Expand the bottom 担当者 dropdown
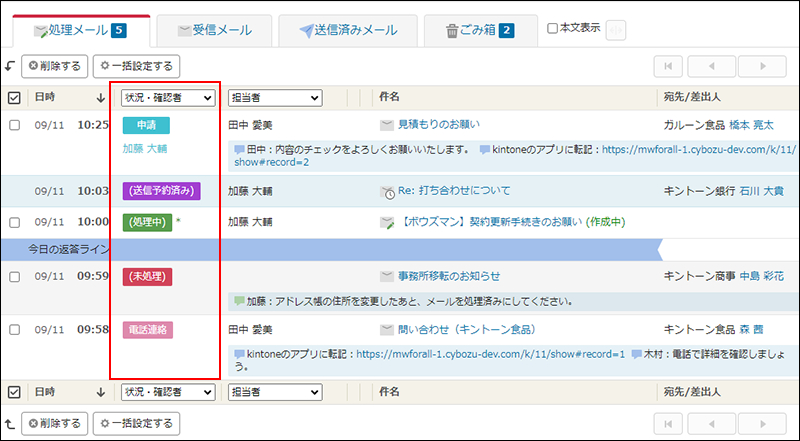 click(x=274, y=392)
